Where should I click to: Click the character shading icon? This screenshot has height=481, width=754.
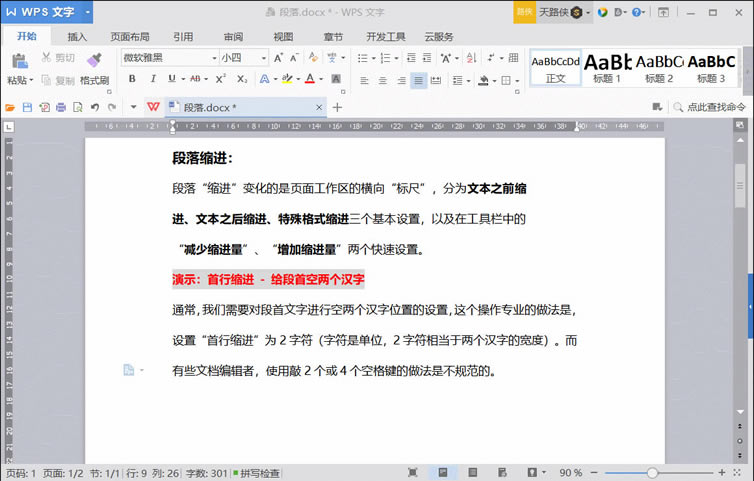point(336,79)
